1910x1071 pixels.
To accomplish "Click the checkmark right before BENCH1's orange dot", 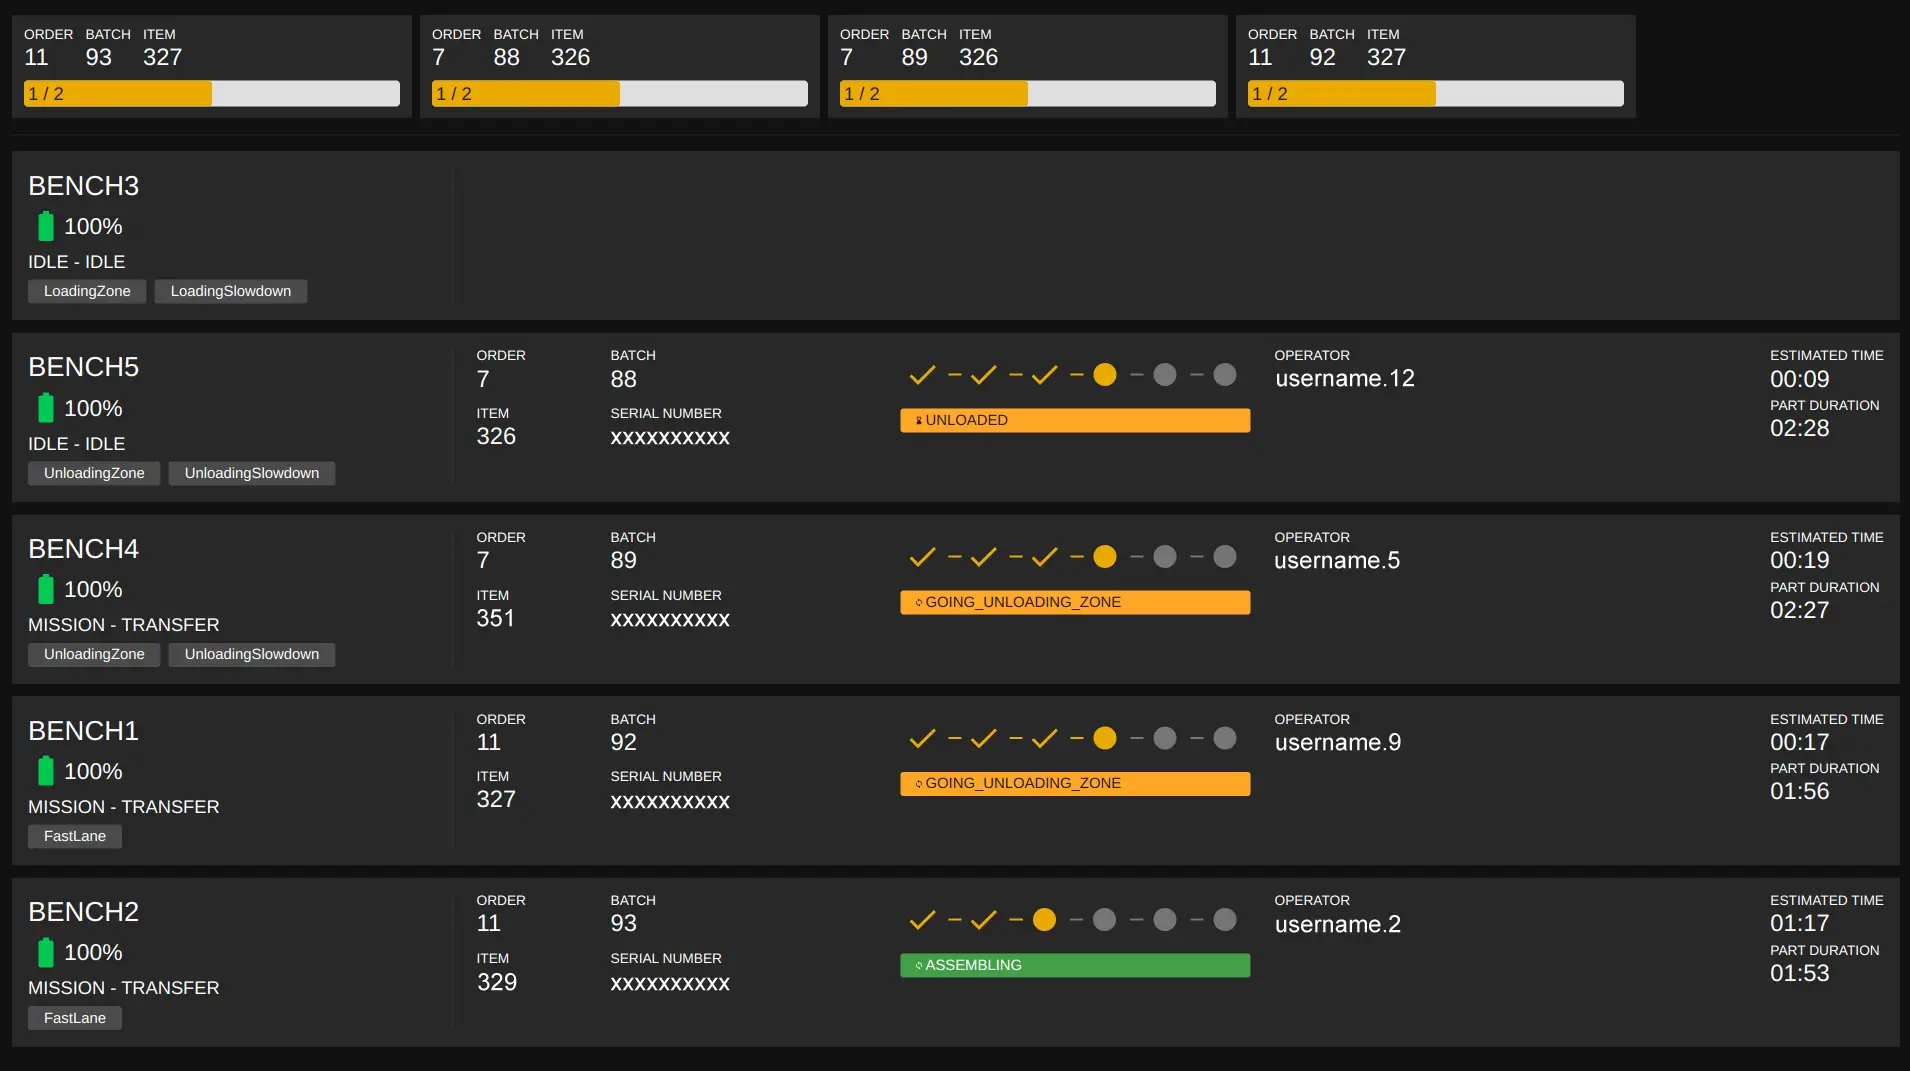I will (x=1044, y=738).
